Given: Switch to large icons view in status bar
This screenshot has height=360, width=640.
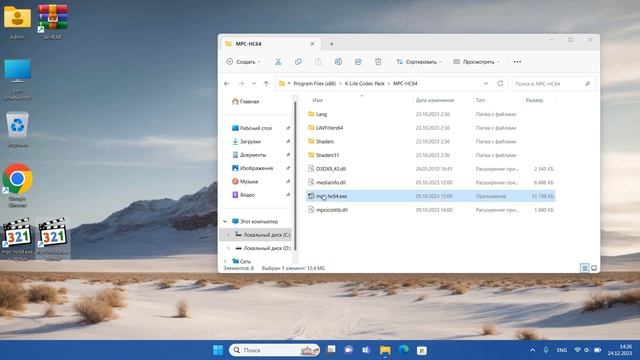Looking at the screenshot, I should tap(594, 268).
